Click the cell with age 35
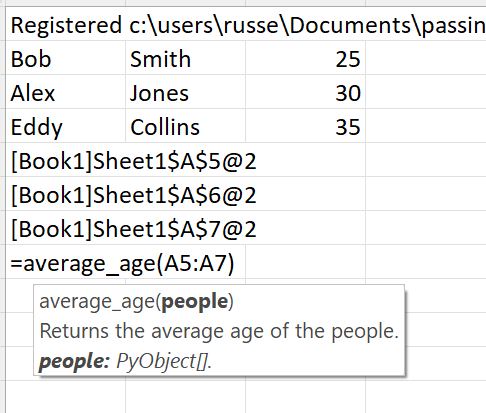This screenshot has height=413, width=486. [305, 126]
